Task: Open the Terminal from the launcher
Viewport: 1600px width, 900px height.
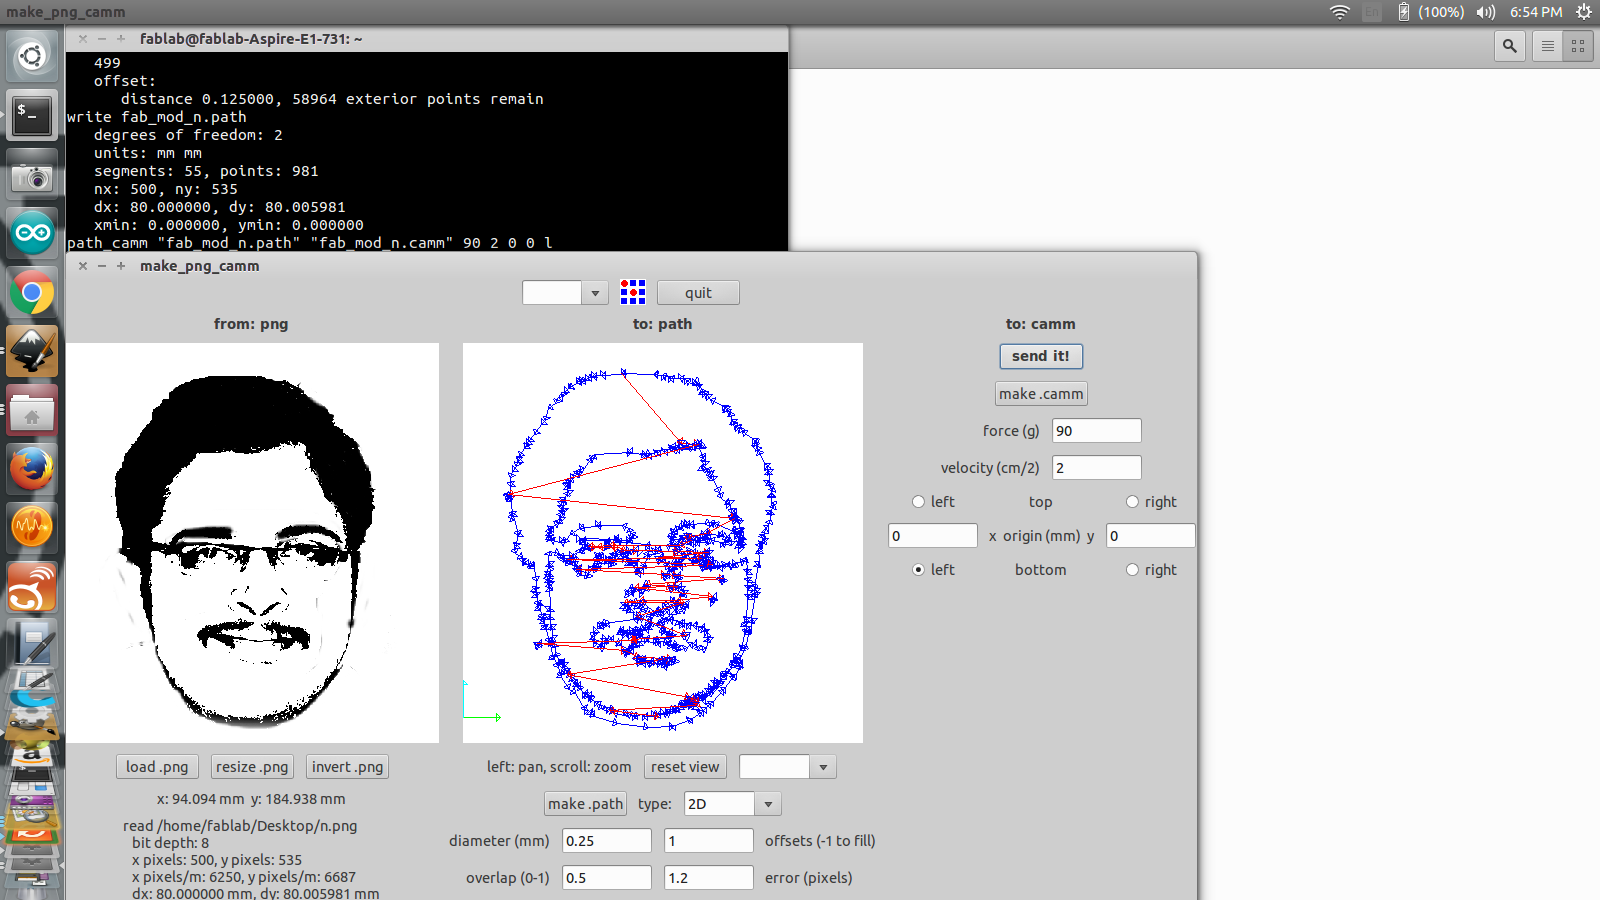Action: (32, 116)
